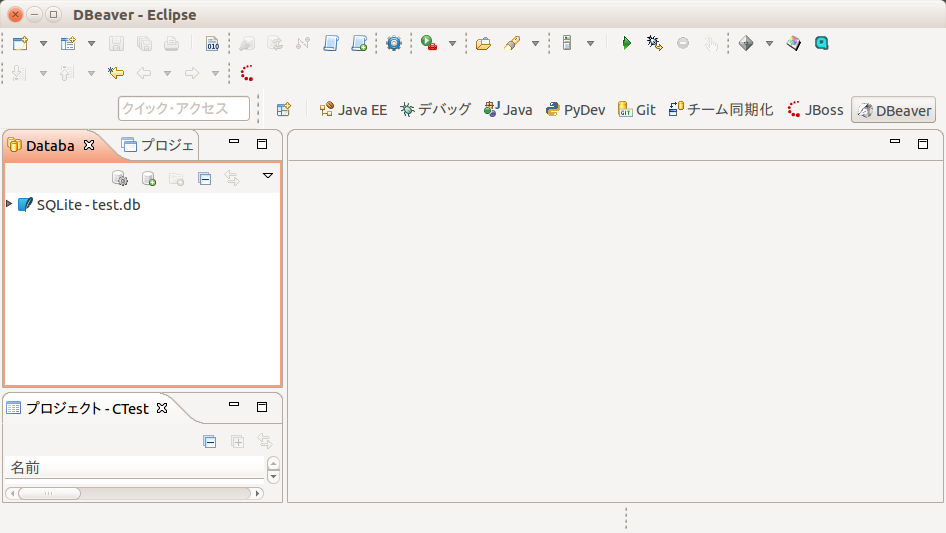The height and width of the screenshot is (533, 946).
Task: Open the grey diamond dropdown arrow
Action: (x=769, y=43)
